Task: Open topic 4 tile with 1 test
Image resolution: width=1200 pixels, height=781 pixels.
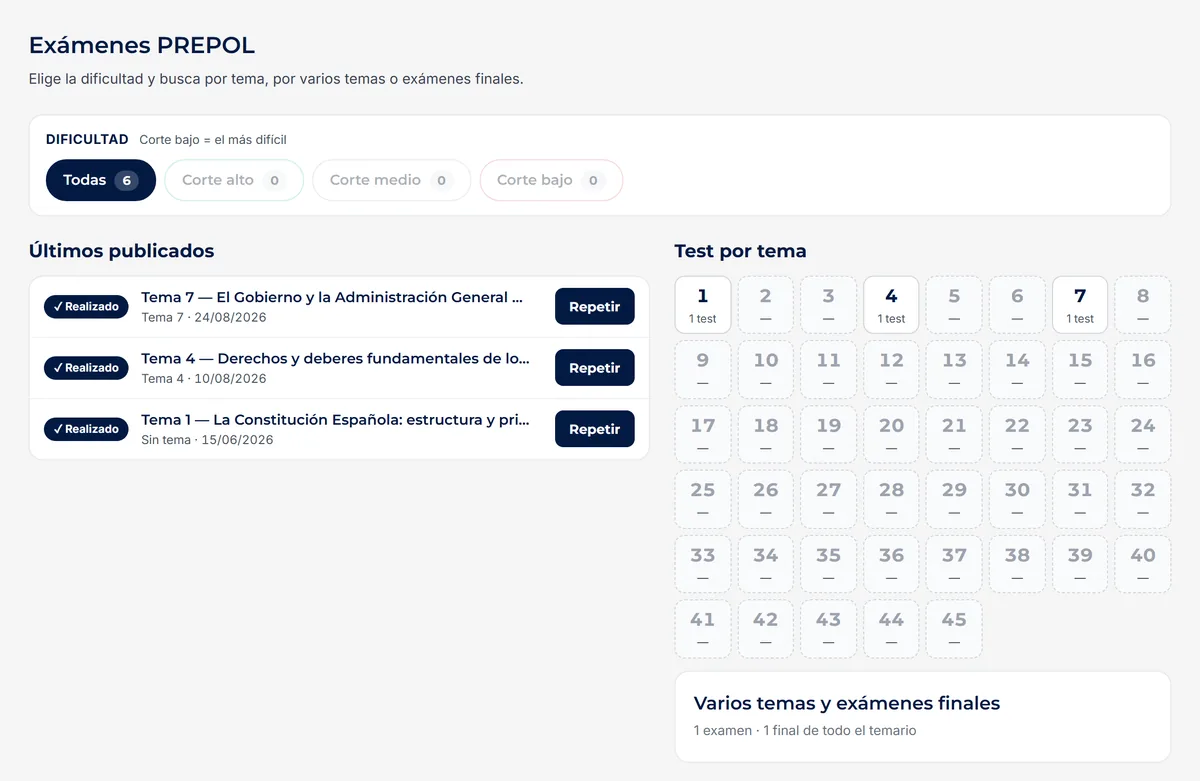Action: click(x=891, y=305)
